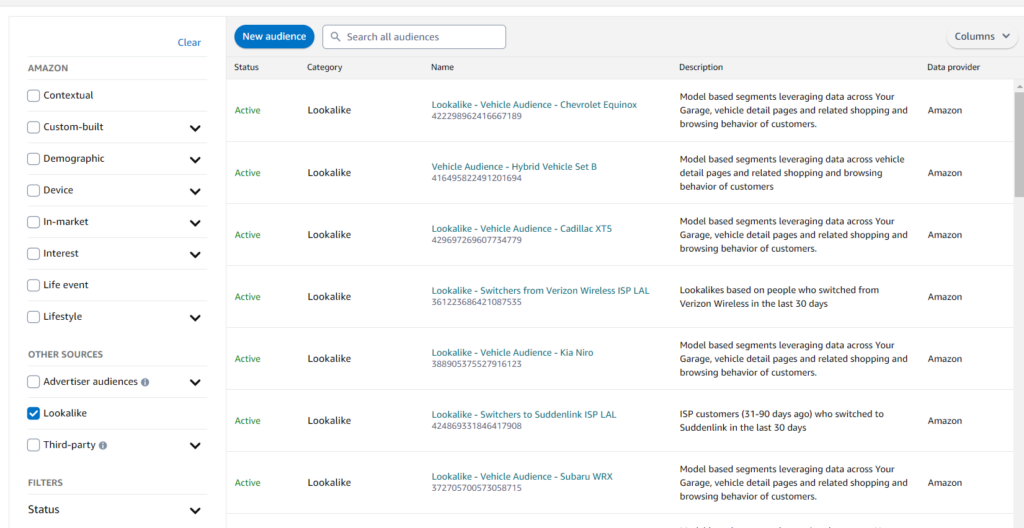Click the Status column header
This screenshot has height=528, width=1024.
point(247,67)
